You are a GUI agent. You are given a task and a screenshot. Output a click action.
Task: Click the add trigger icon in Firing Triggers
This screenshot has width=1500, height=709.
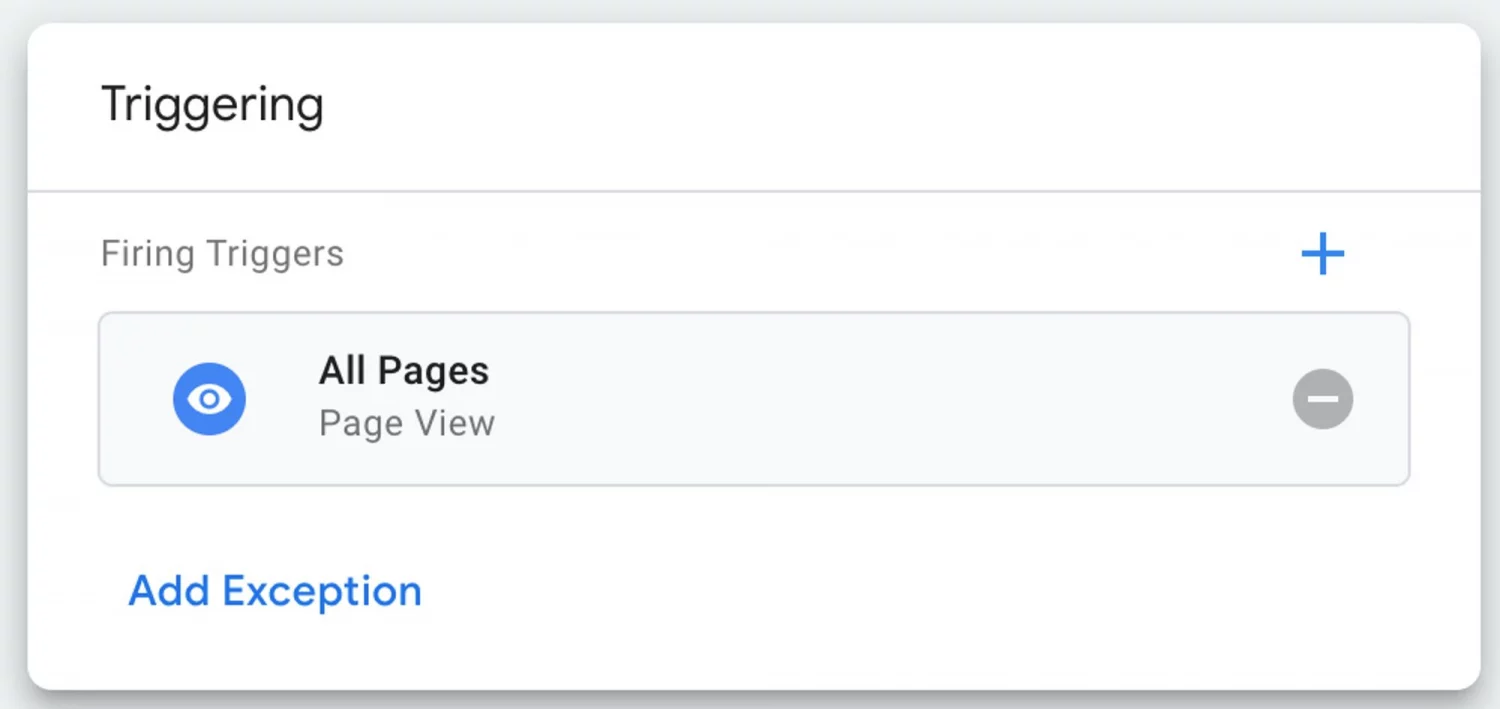[1322, 254]
